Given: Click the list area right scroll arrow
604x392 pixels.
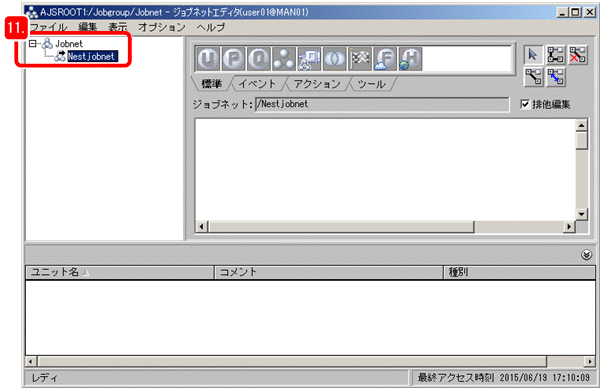Looking at the screenshot, I should click(x=590, y=362).
